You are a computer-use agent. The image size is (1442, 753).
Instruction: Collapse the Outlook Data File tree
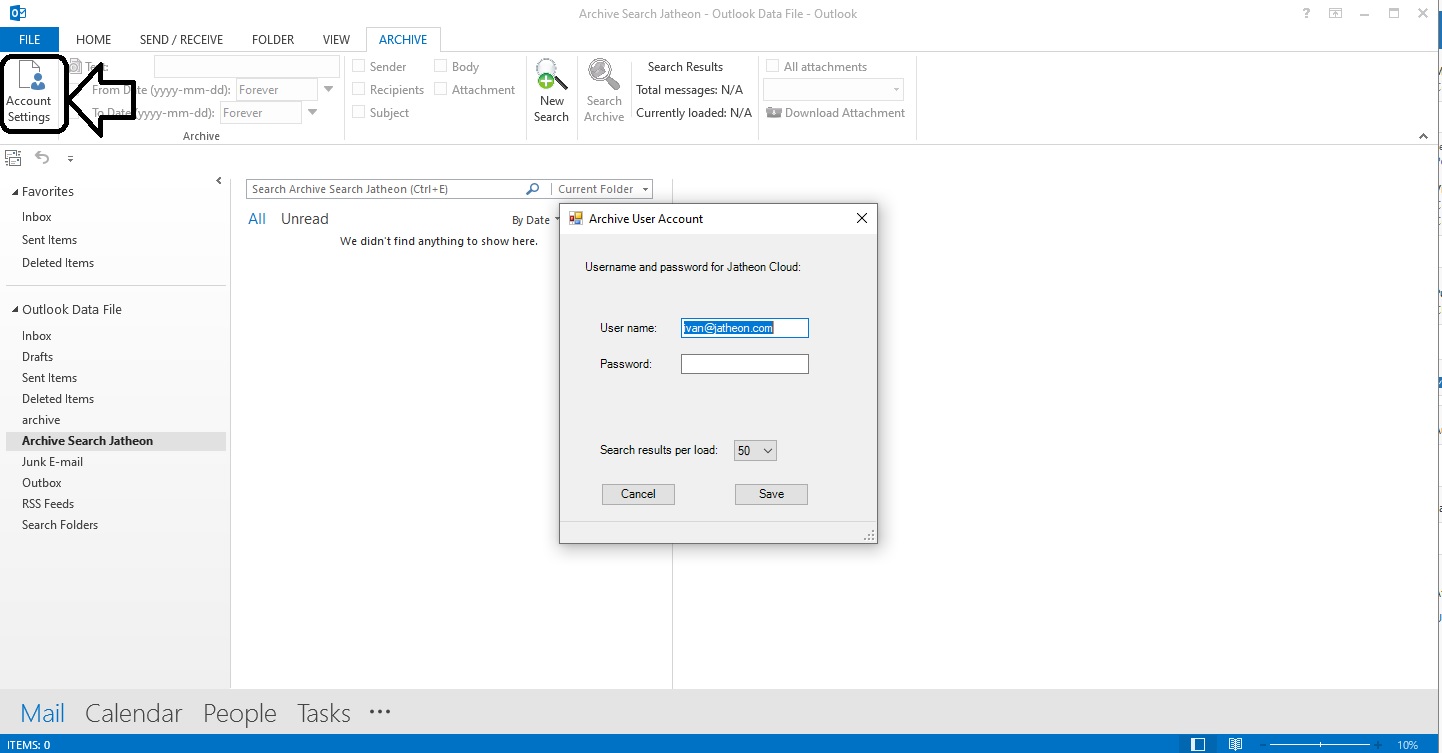(15, 310)
